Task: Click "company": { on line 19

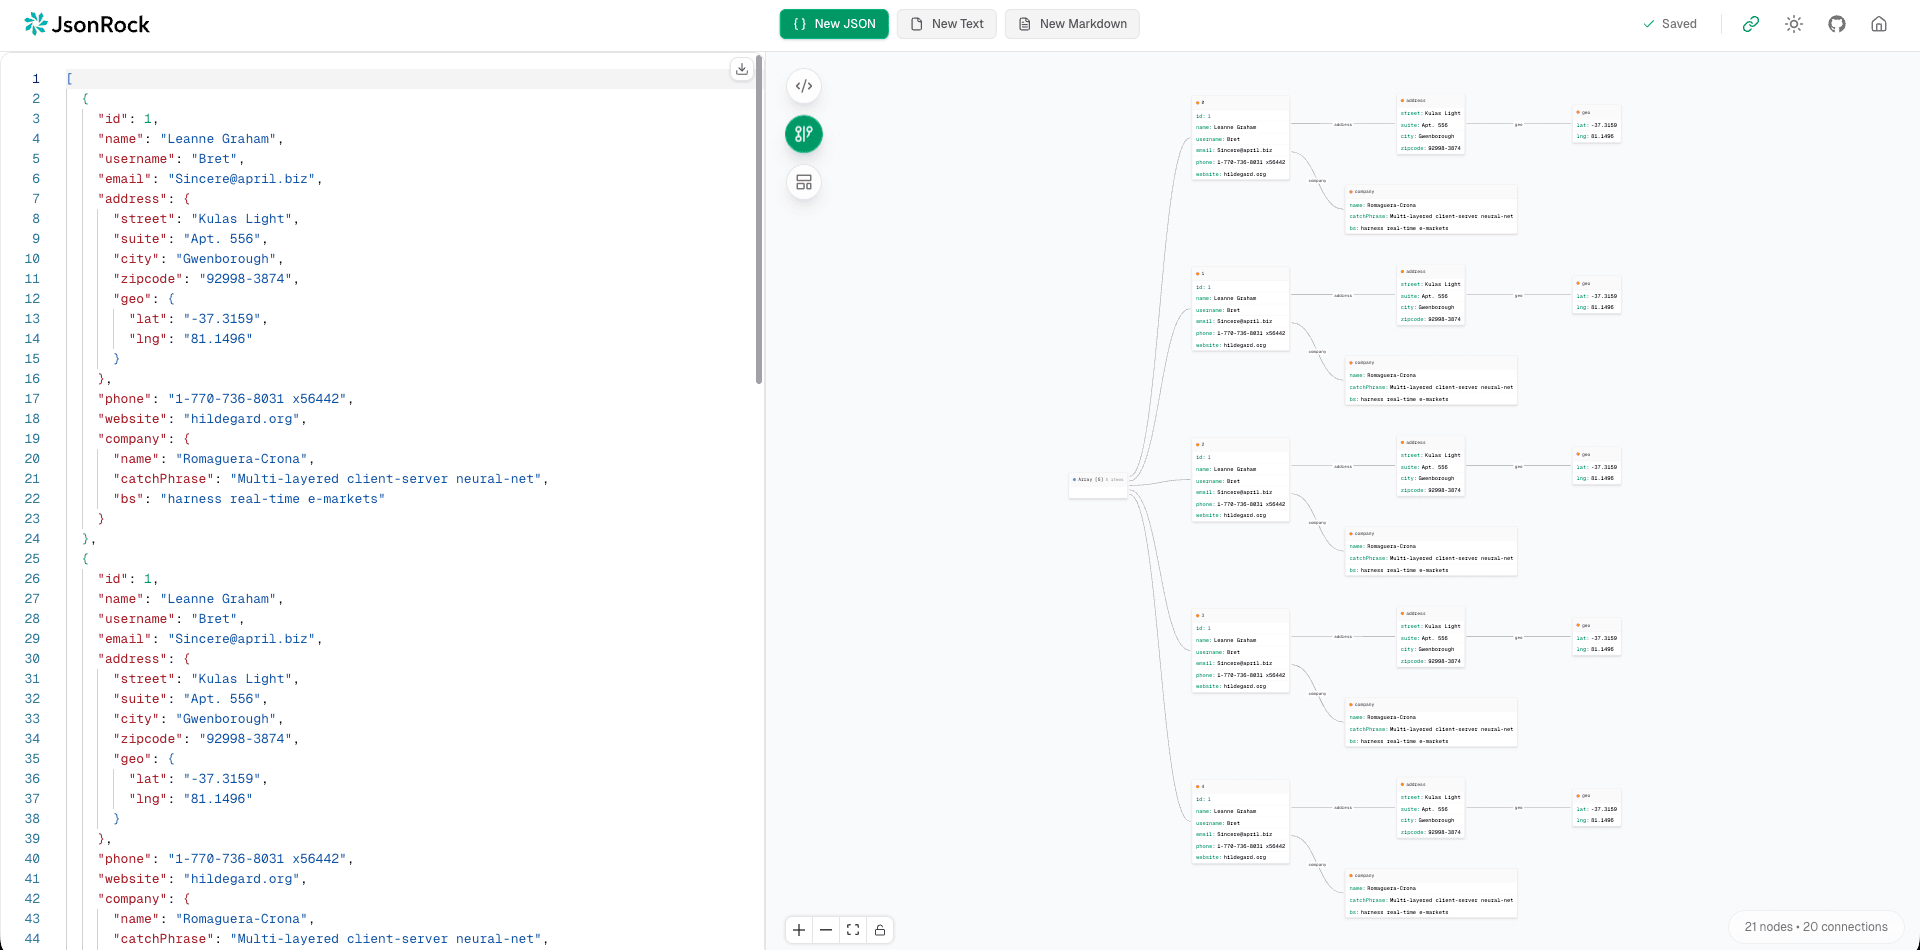Action: tap(144, 439)
